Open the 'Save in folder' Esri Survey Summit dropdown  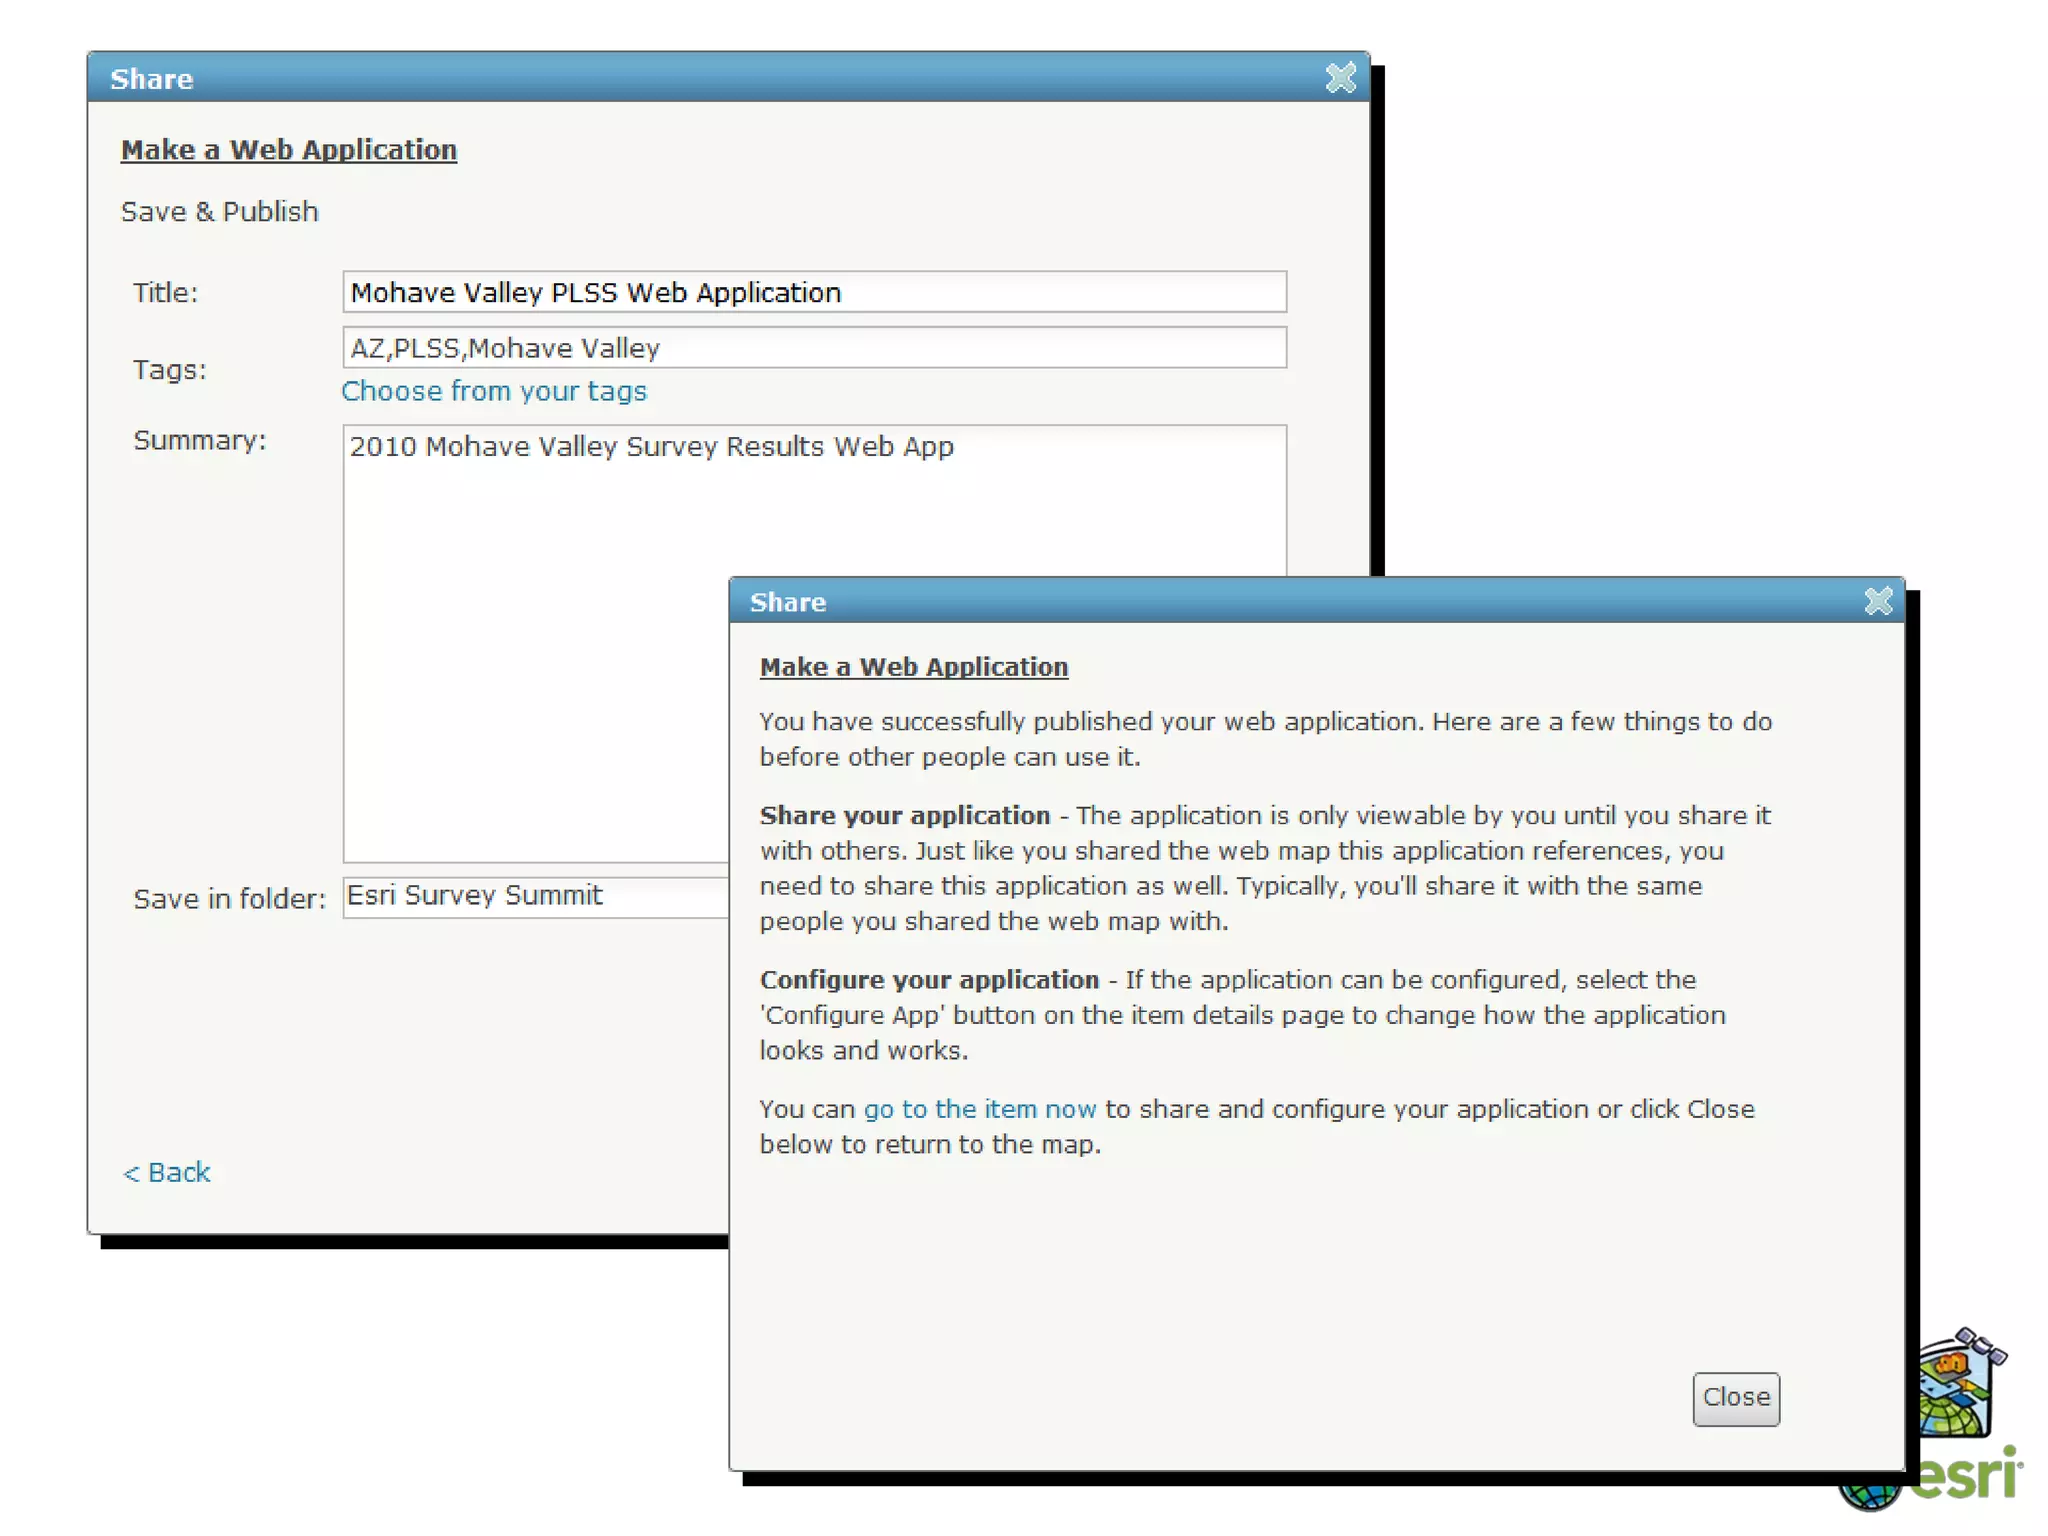coord(535,896)
